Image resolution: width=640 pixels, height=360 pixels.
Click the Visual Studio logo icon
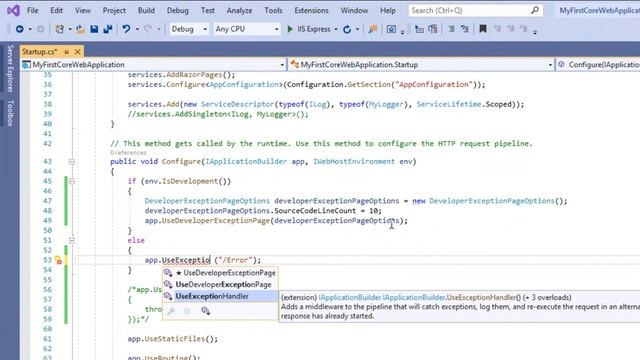[x=13, y=10]
